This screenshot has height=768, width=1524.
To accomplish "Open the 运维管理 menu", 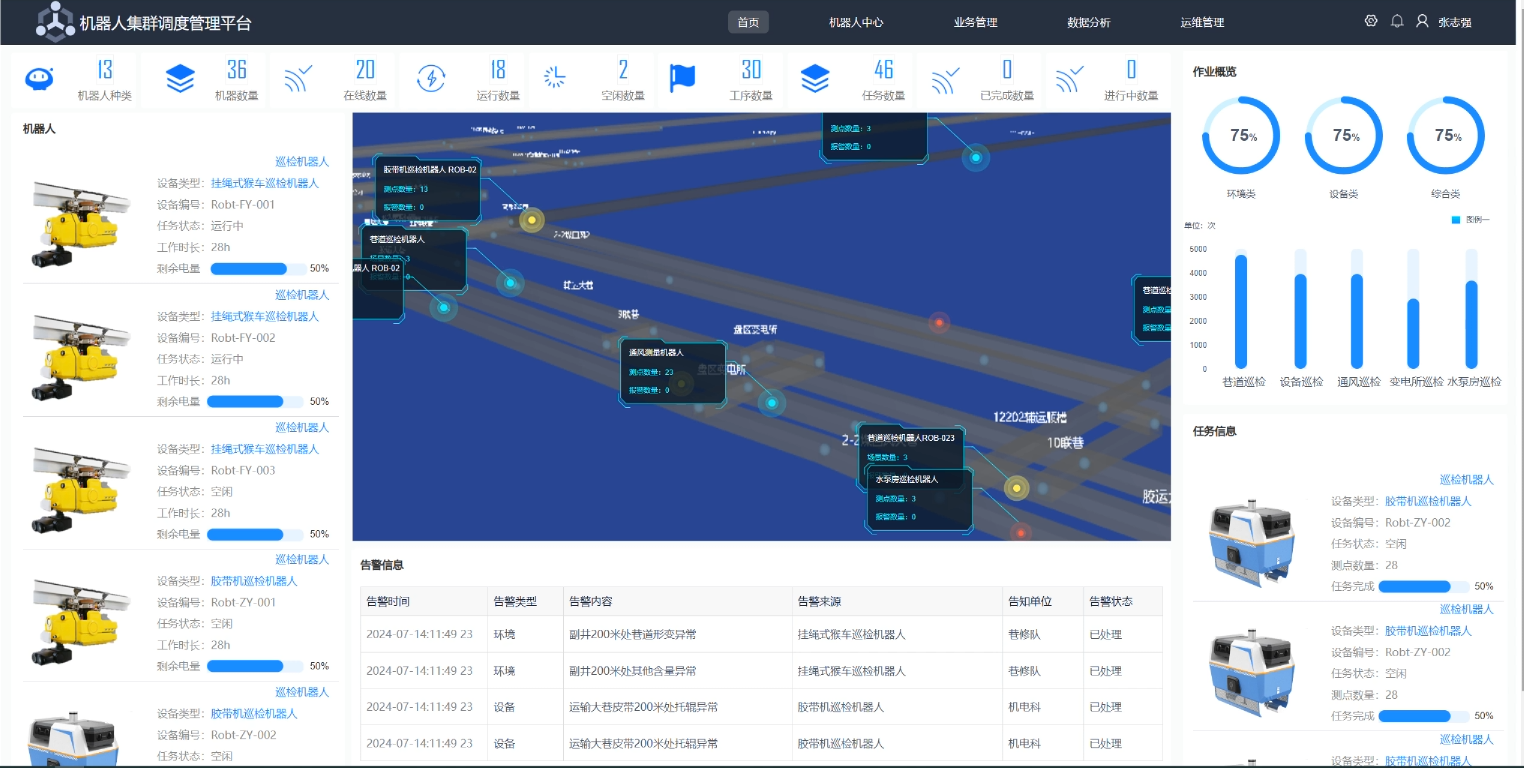I will pos(1202,22).
